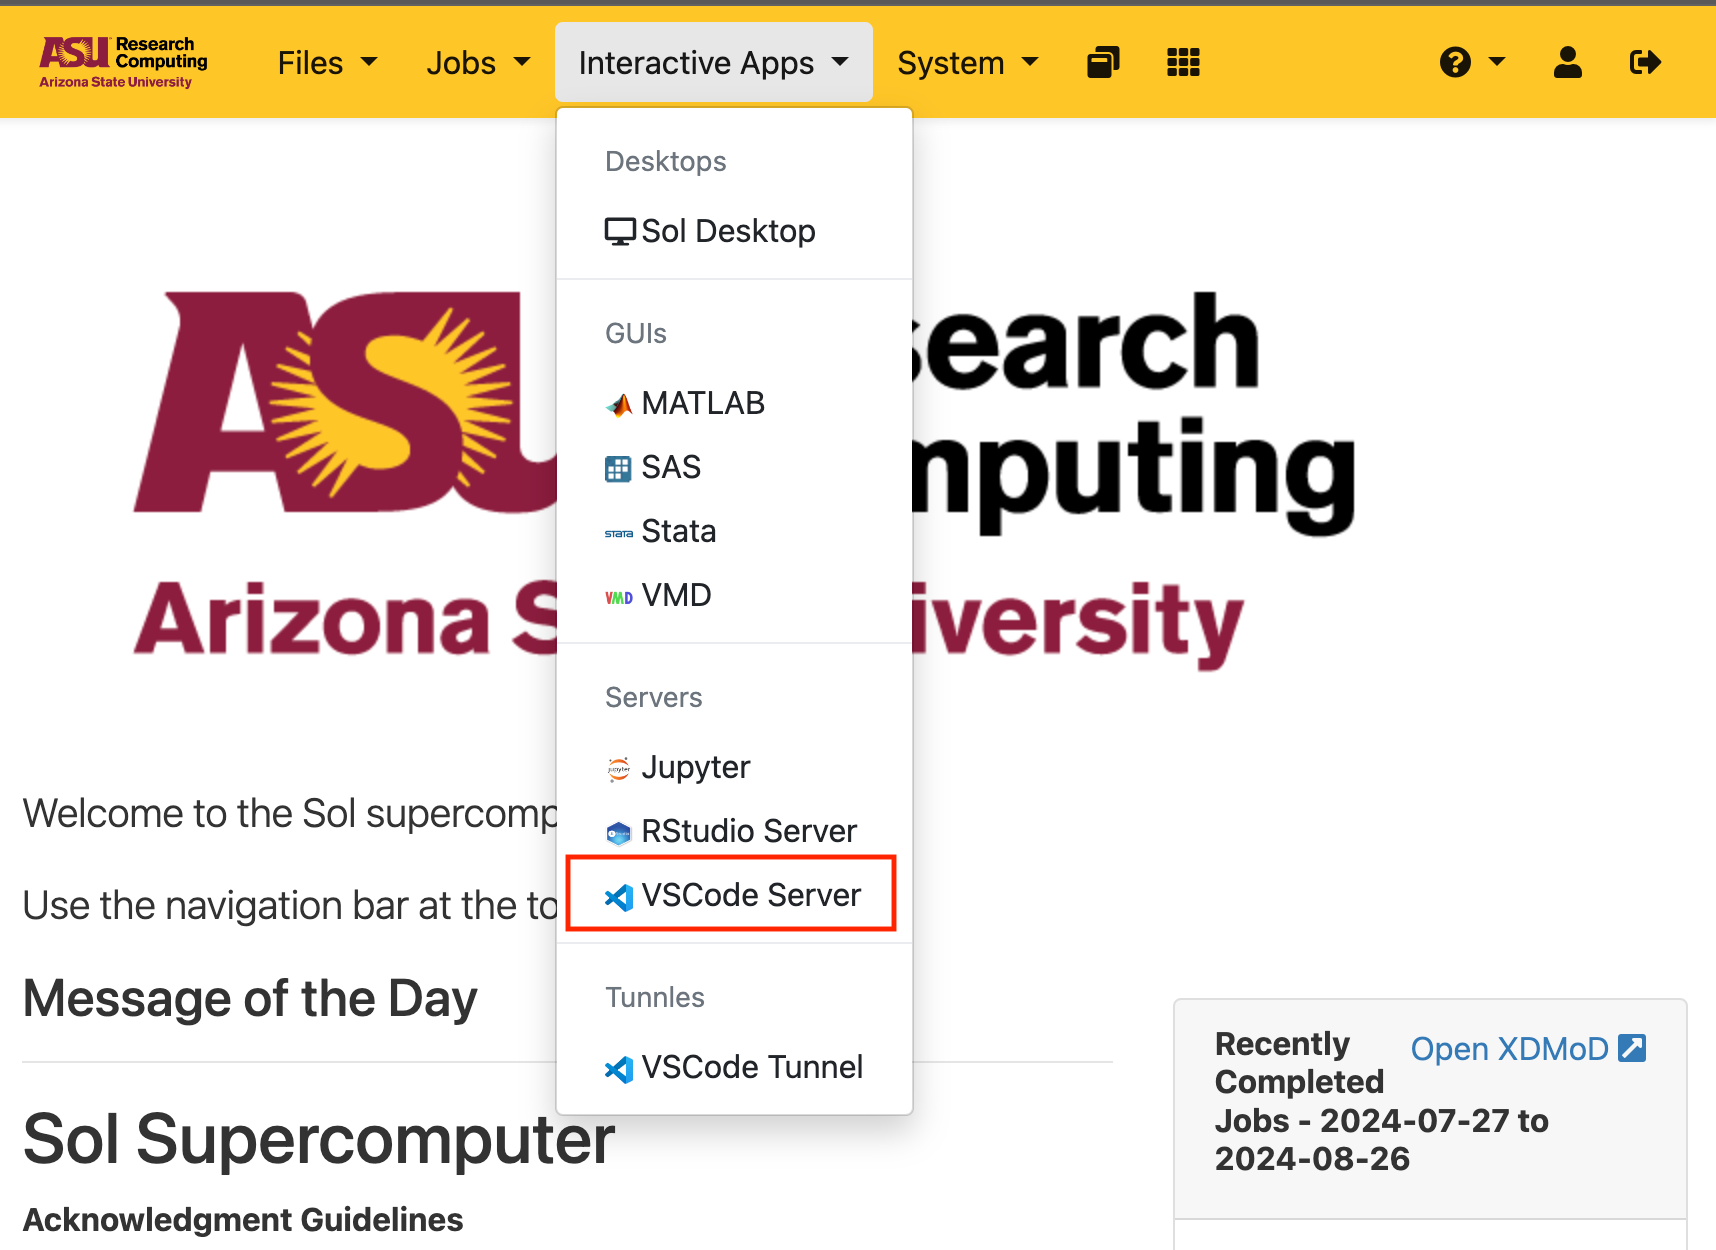The image size is (1716, 1250).
Task: Click ASU Research Computing navbar logo
Action: tap(123, 63)
